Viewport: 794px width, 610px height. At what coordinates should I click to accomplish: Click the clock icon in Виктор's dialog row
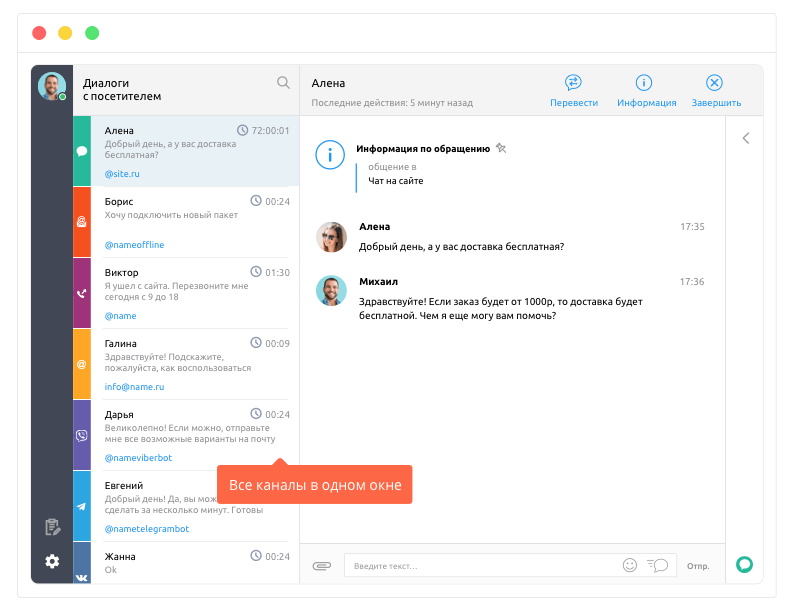click(256, 271)
